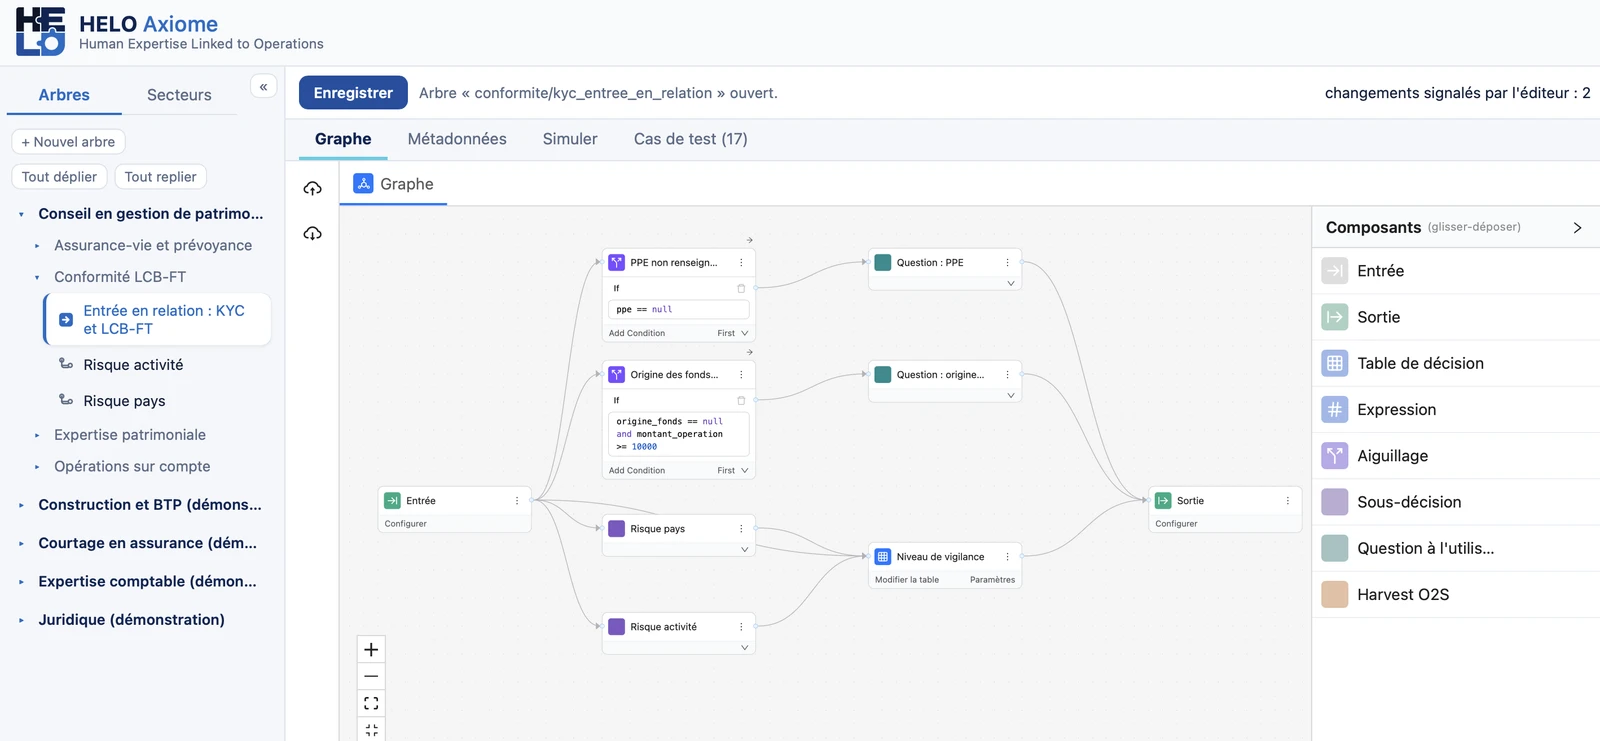This screenshot has width=1600, height=741.
Task: Expand the Risque activité node chevron
Action: click(744, 647)
